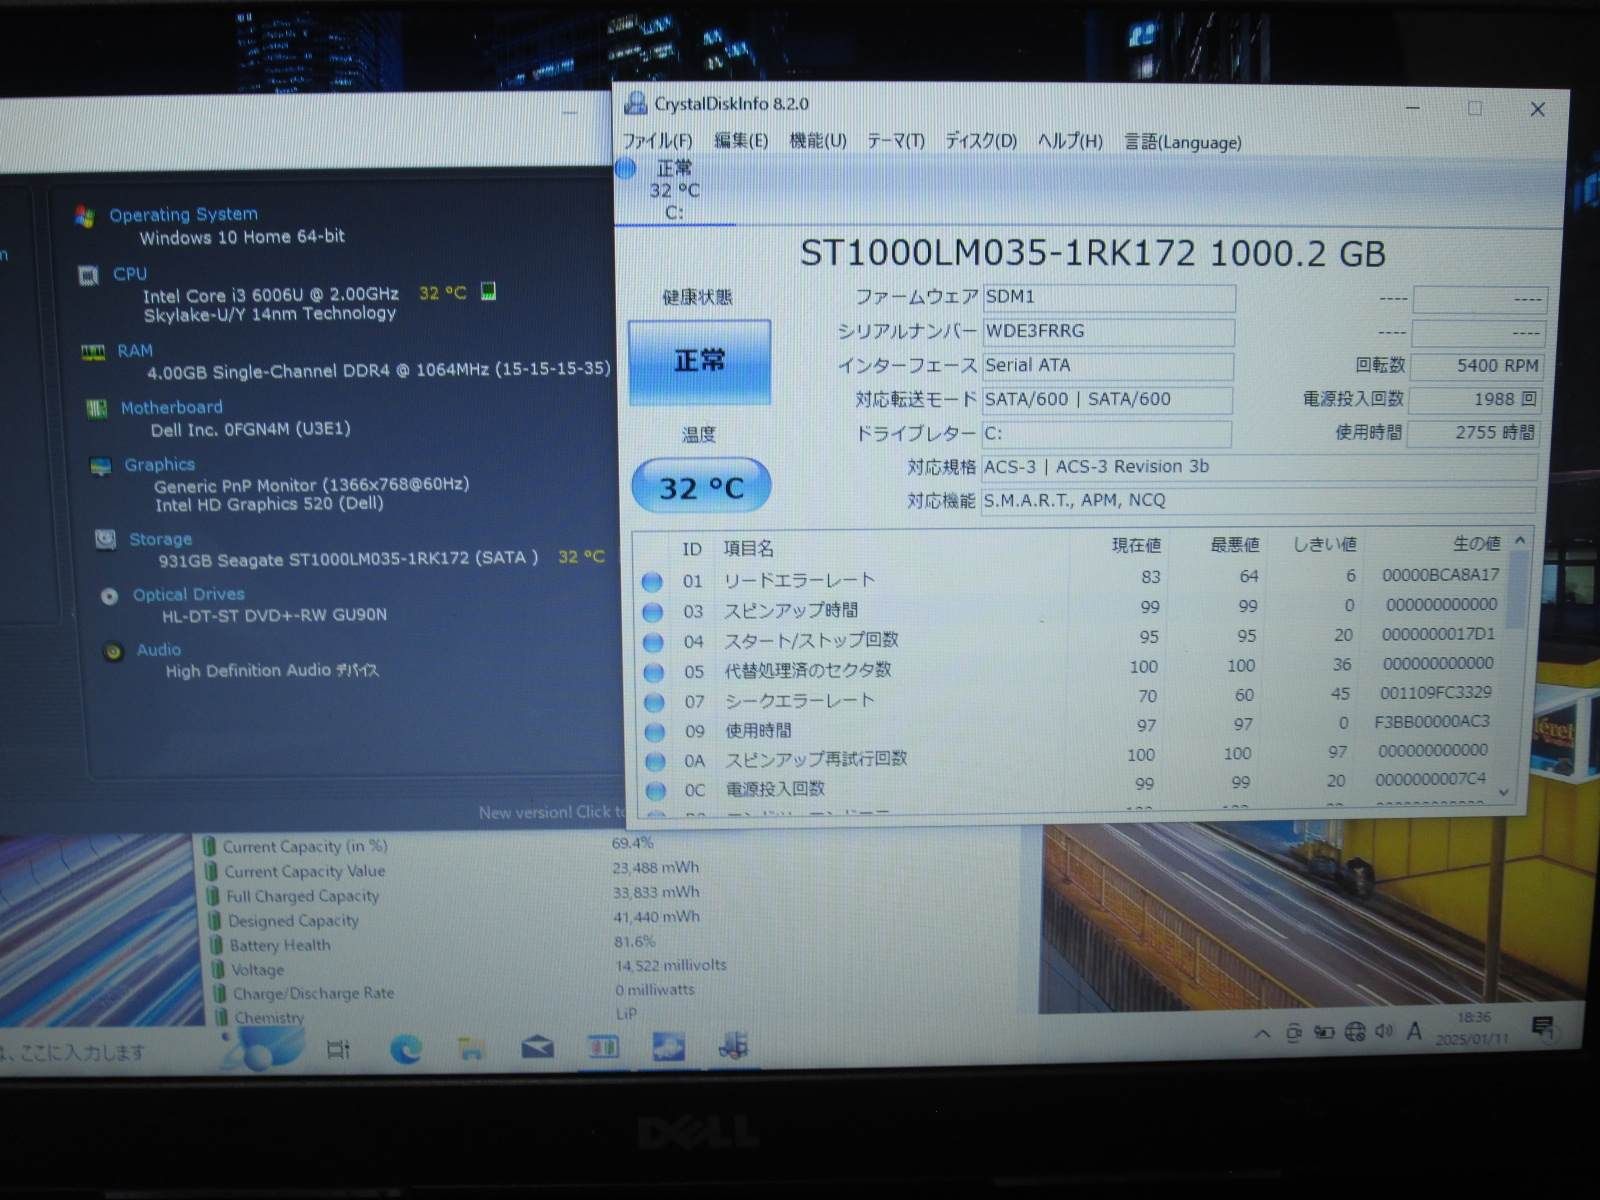Click the standard field ACS-3 | ACS-3 Revision 3b

click(1259, 467)
